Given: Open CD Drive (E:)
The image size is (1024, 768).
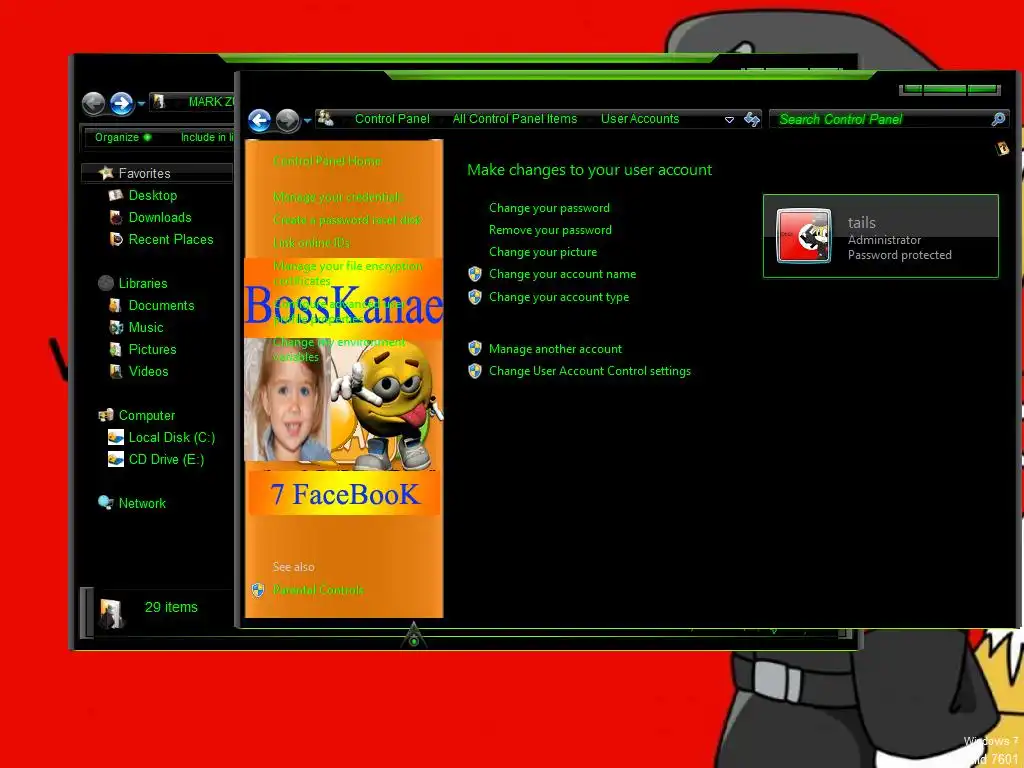Looking at the screenshot, I should click(167, 460).
